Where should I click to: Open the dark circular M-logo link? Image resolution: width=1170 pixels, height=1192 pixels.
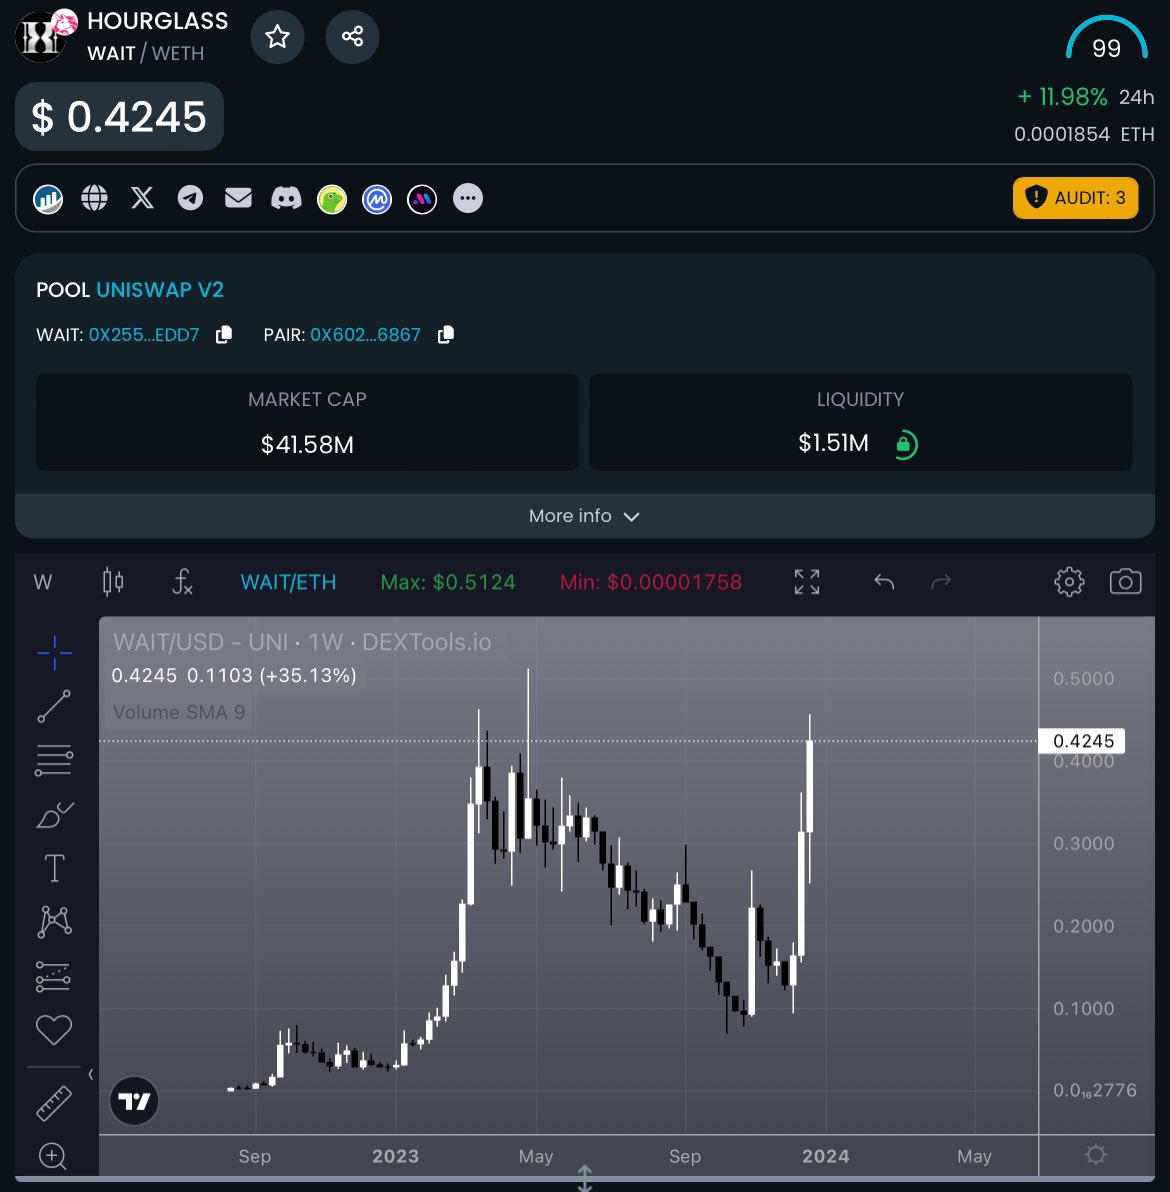pyautogui.click(x=422, y=199)
